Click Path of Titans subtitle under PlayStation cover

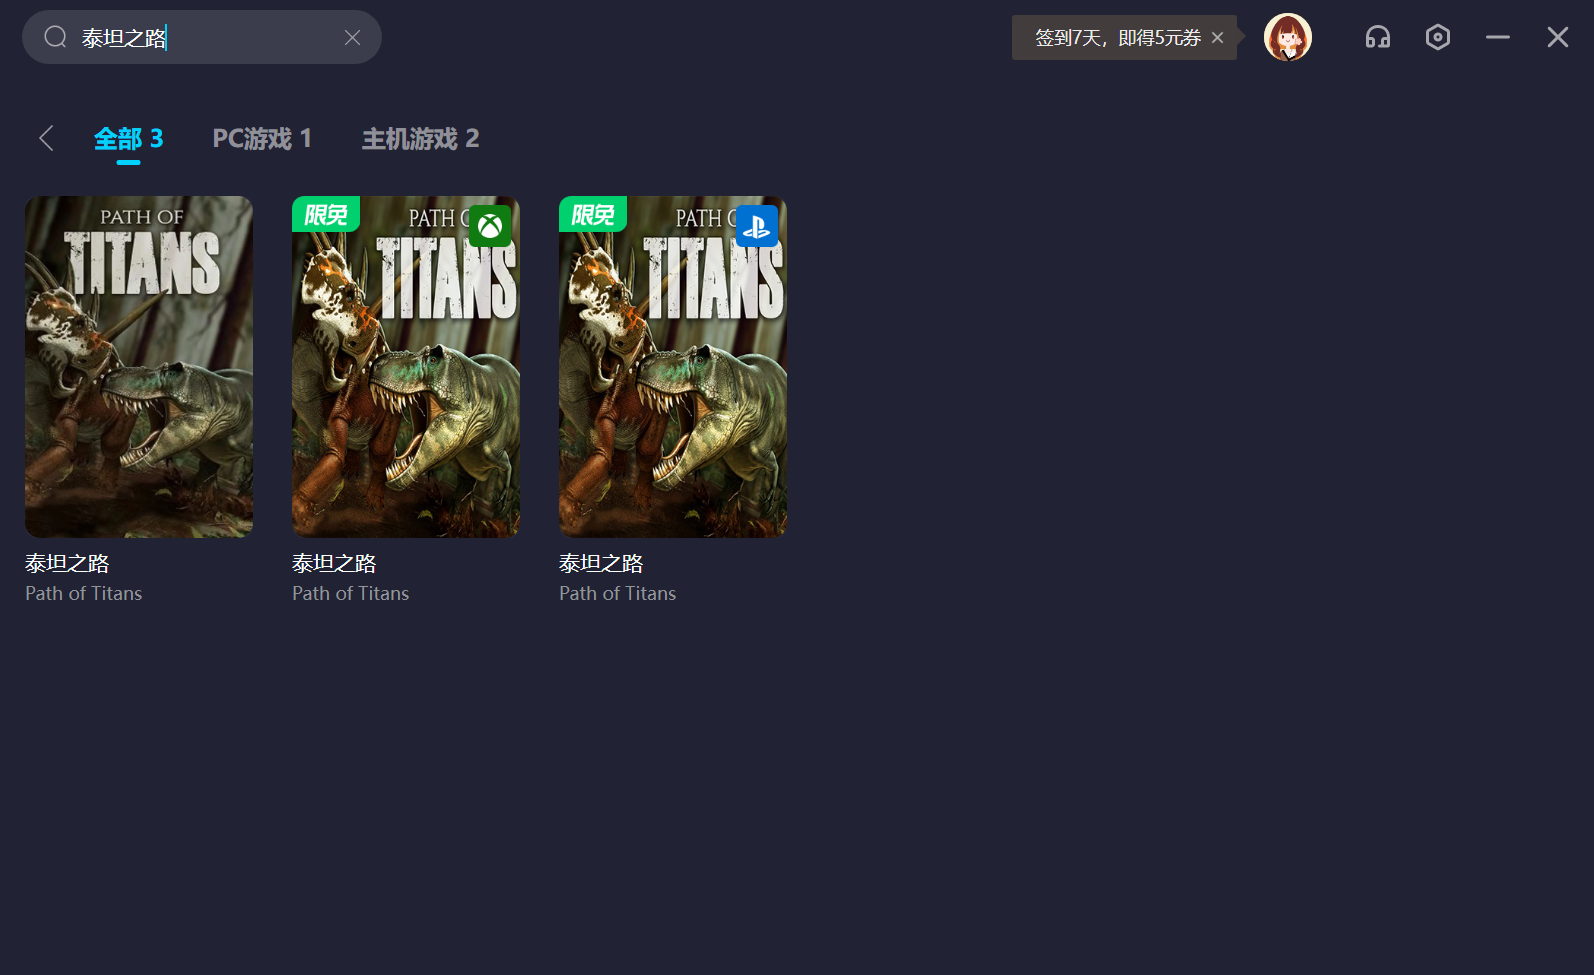tap(618, 593)
